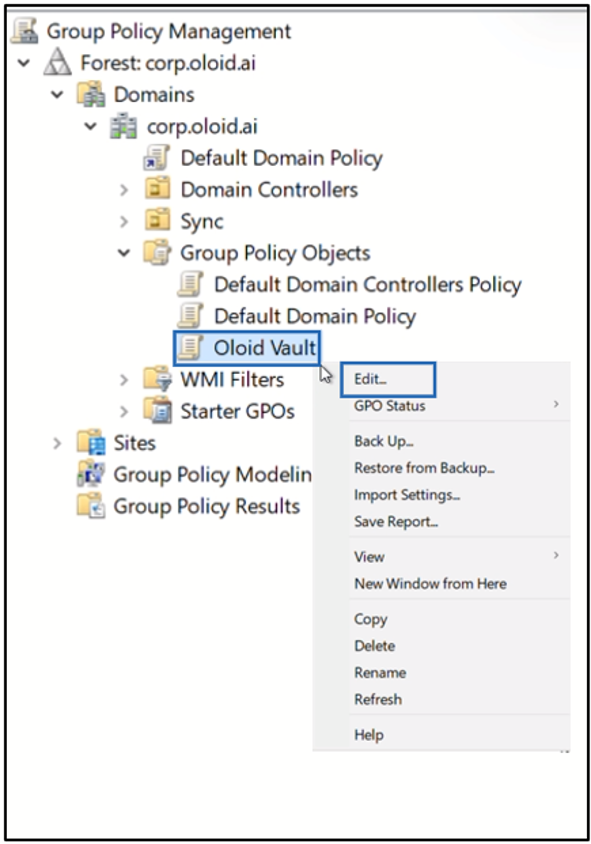Image resolution: width=591 pixels, height=844 pixels.
Task: Select the Starter GPOs label
Action: 237,411
